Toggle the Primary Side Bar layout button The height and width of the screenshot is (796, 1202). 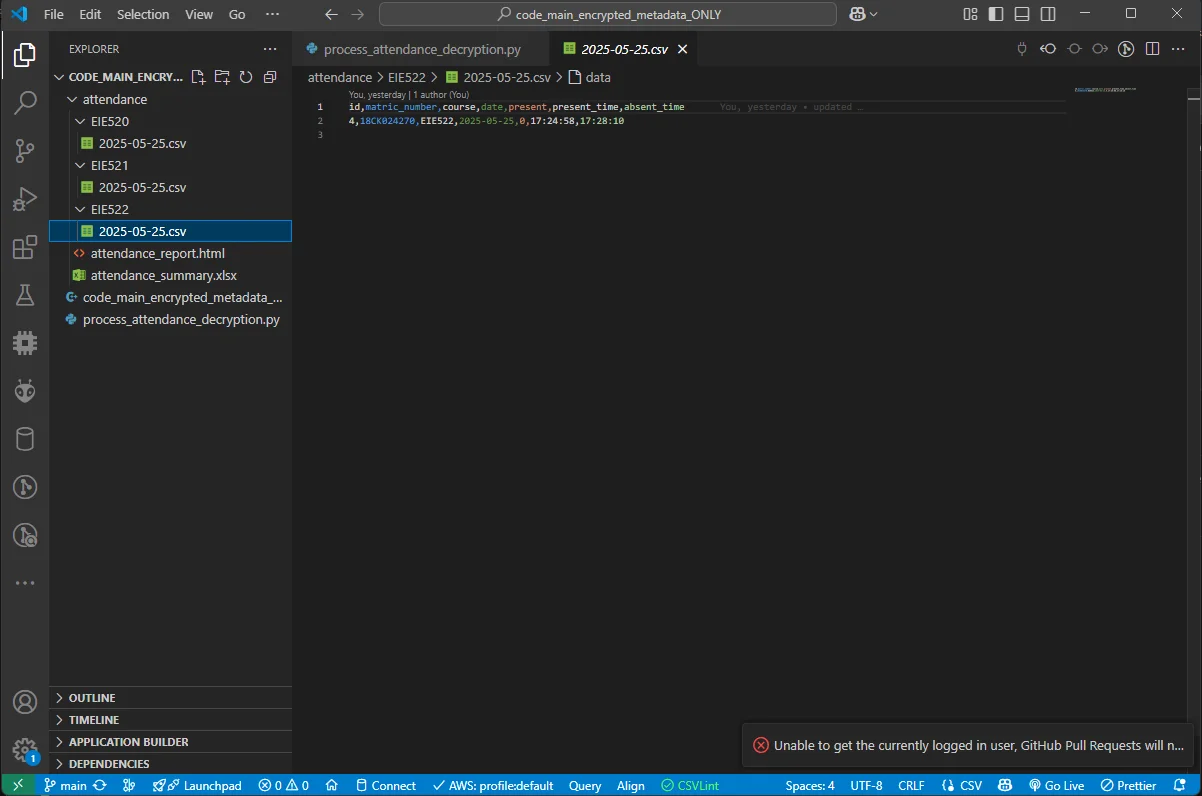(x=995, y=14)
